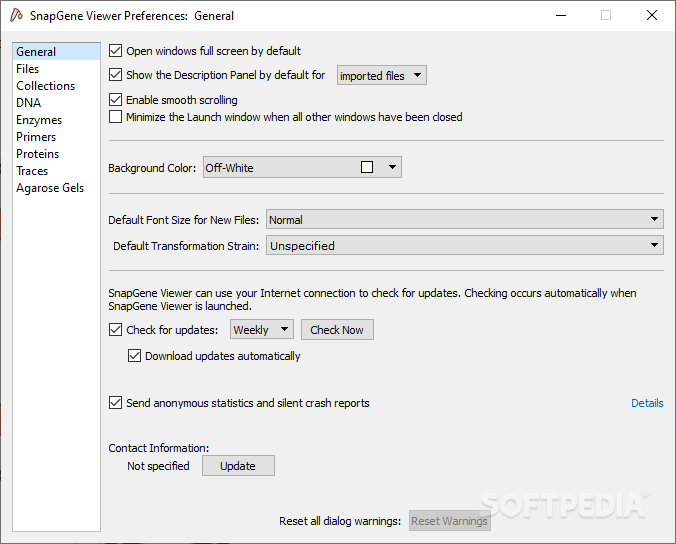The height and width of the screenshot is (544, 676).
Task: Minimize the Preferences window
Action: point(561,16)
